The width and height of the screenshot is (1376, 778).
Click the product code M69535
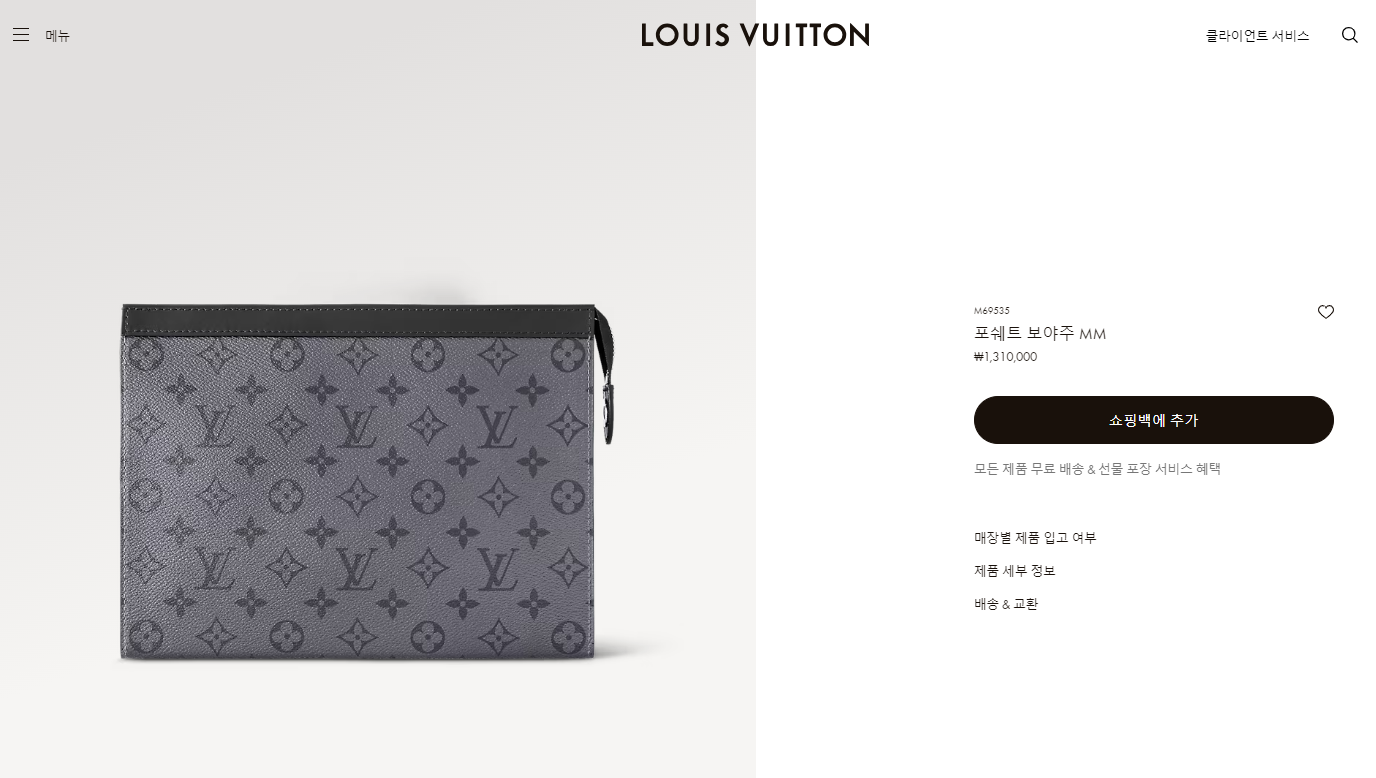pyautogui.click(x=992, y=311)
